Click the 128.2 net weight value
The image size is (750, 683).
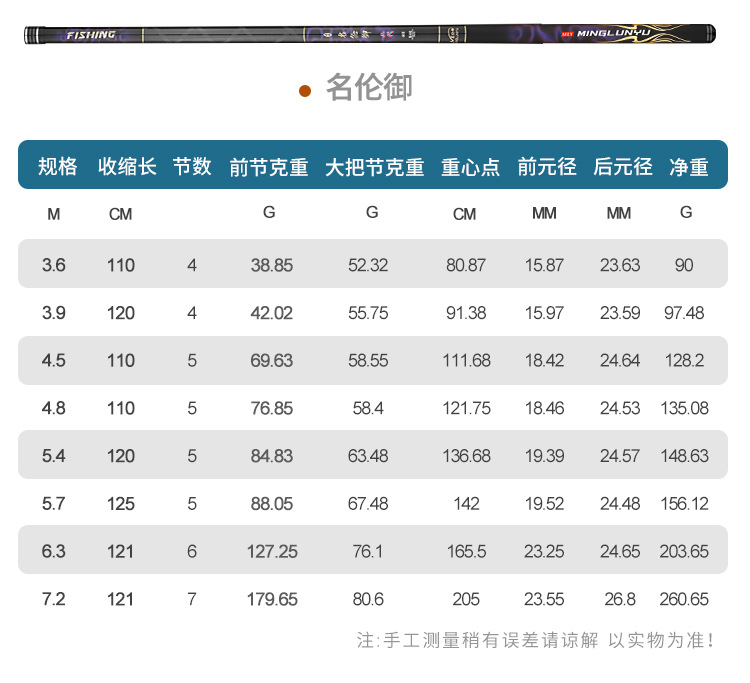click(684, 360)
